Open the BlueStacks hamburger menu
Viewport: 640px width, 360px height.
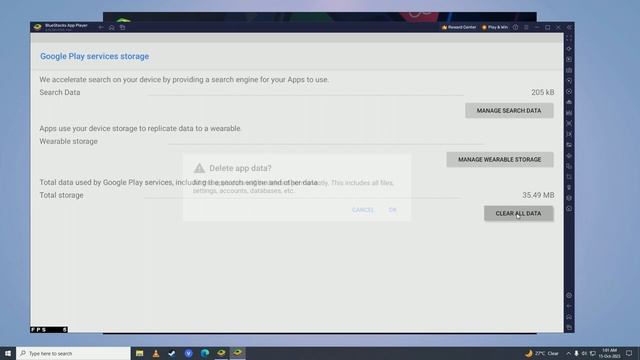click(x=526, y=27)
